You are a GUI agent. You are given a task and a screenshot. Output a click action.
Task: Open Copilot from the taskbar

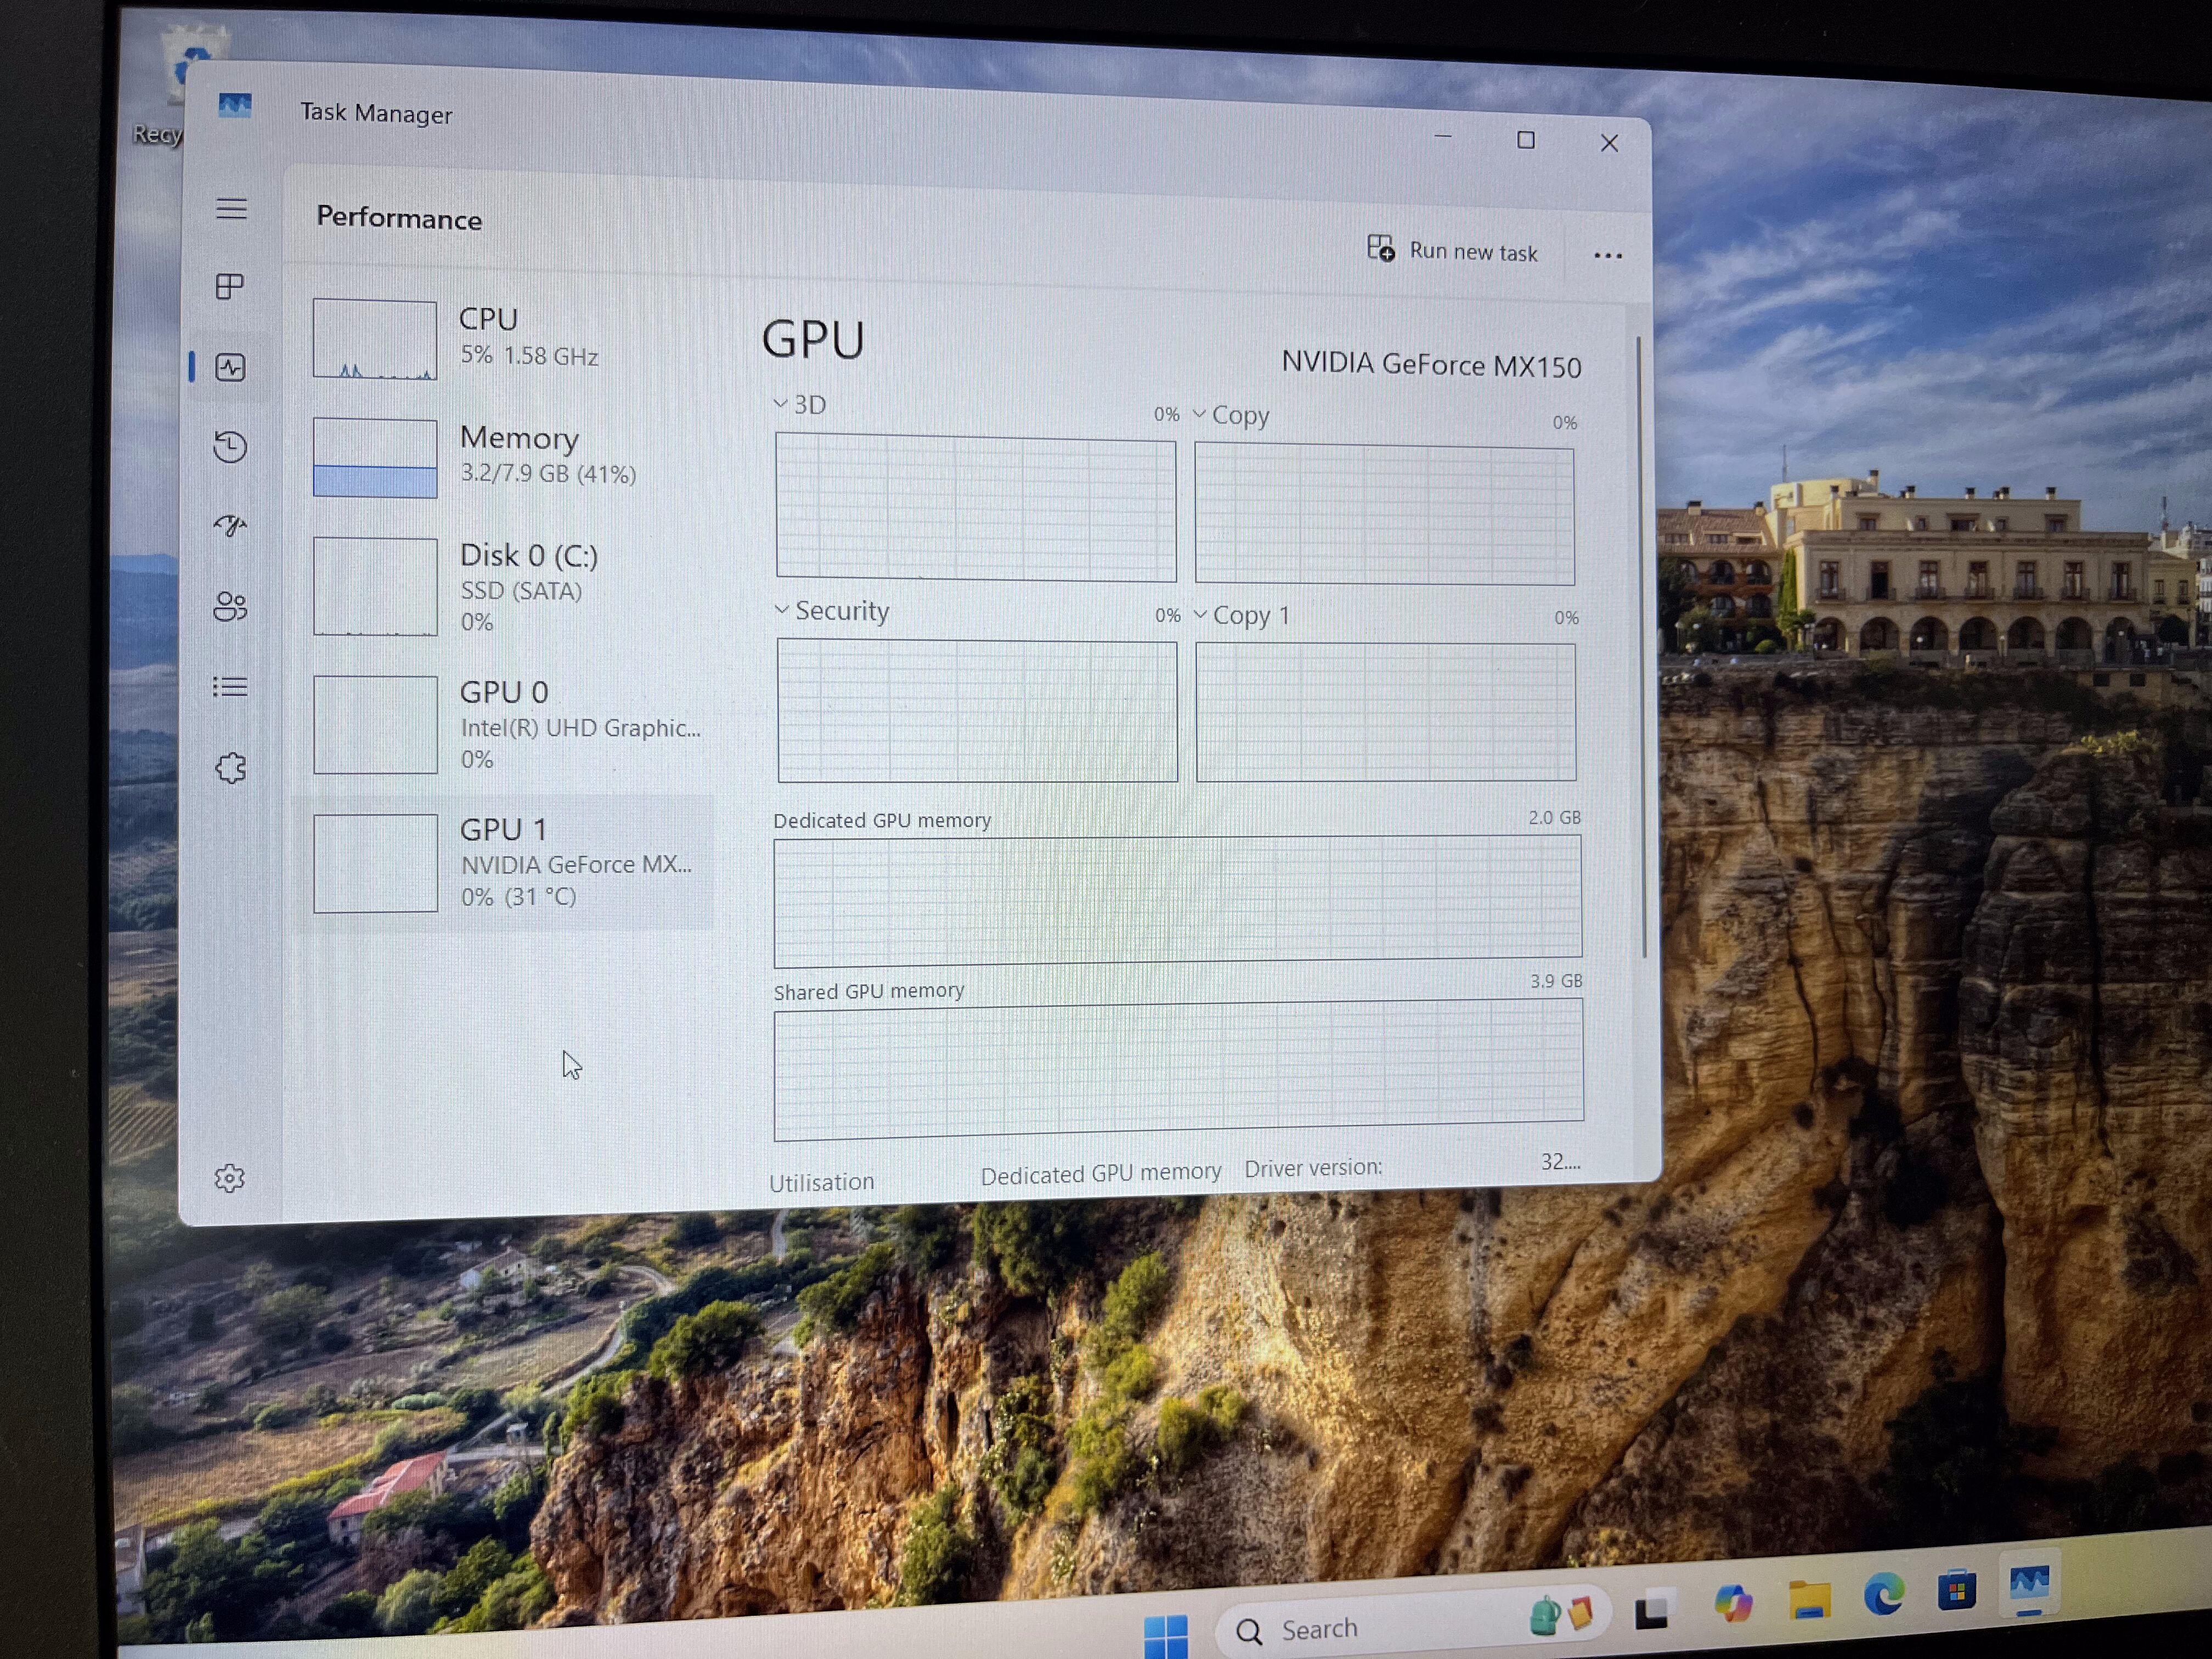[x=1733, y=1603]
